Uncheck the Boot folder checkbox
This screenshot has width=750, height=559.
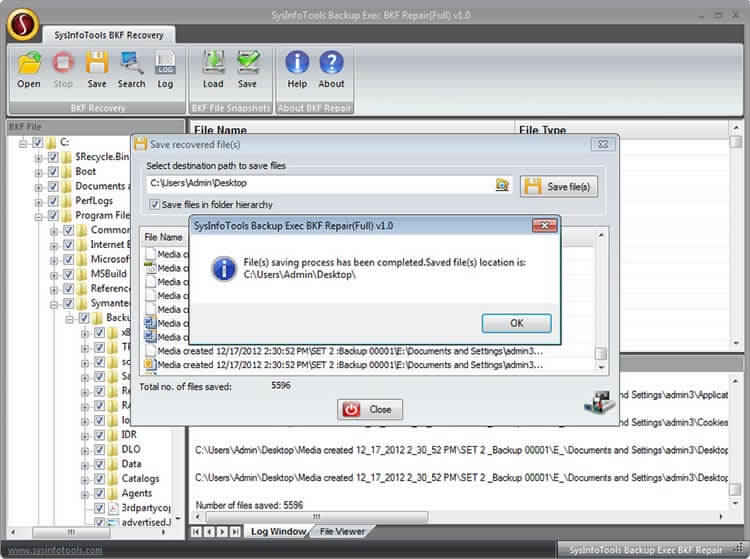53,172
